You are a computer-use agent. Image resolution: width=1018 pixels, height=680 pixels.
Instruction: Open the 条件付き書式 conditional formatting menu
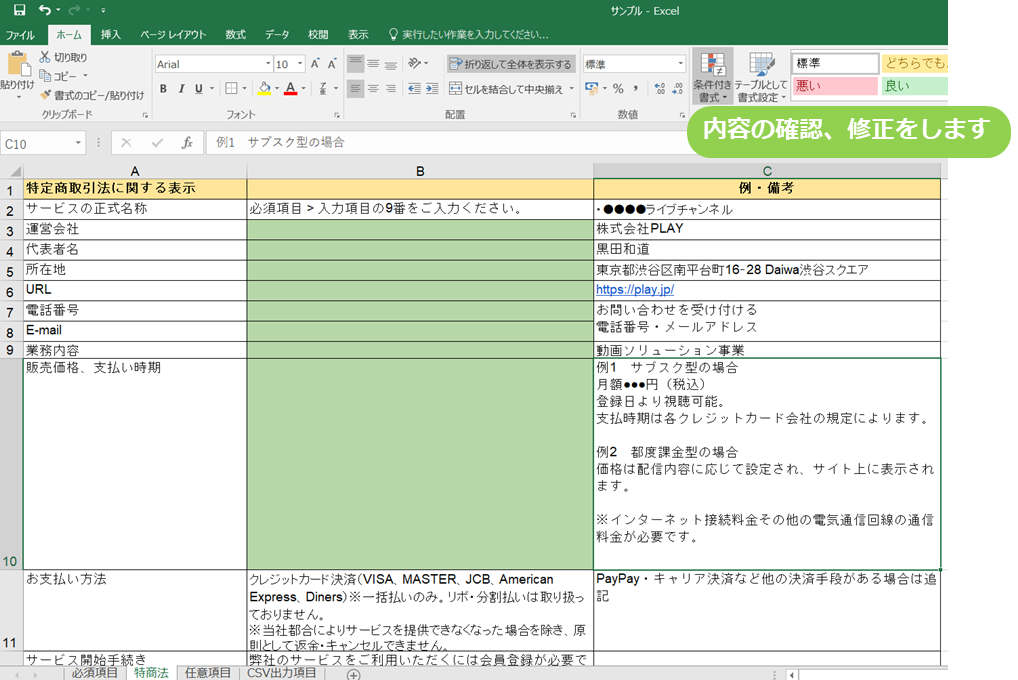tap(712, 75)
